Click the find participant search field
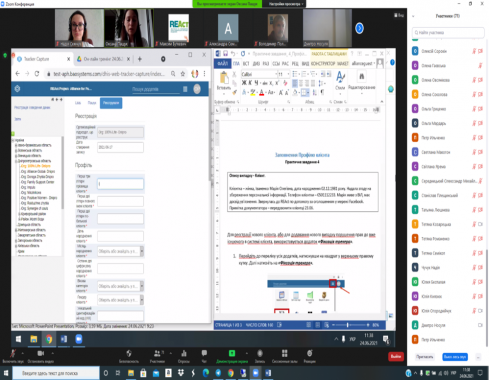 (448, 33)
